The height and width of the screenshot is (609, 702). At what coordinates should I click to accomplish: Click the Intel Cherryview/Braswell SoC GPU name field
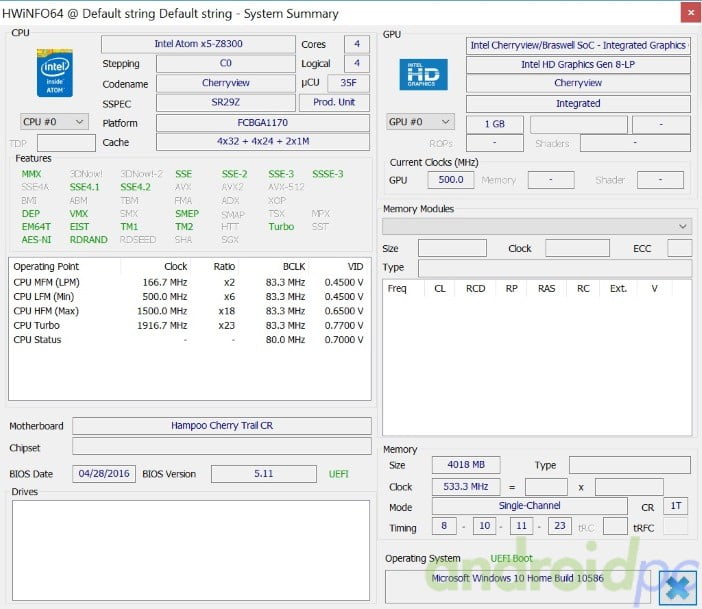[578, 46]
